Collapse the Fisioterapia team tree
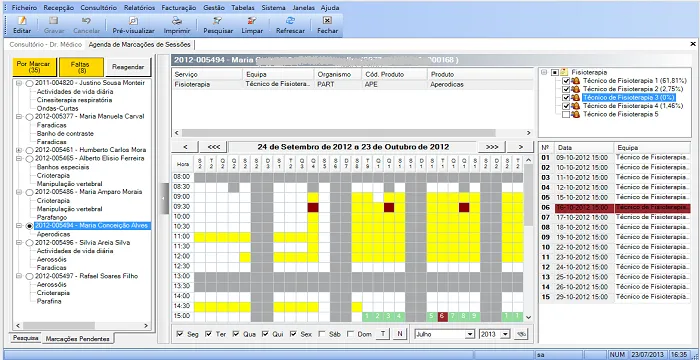The width and height of the screenshot is (700, 360). tap(545, 72)
